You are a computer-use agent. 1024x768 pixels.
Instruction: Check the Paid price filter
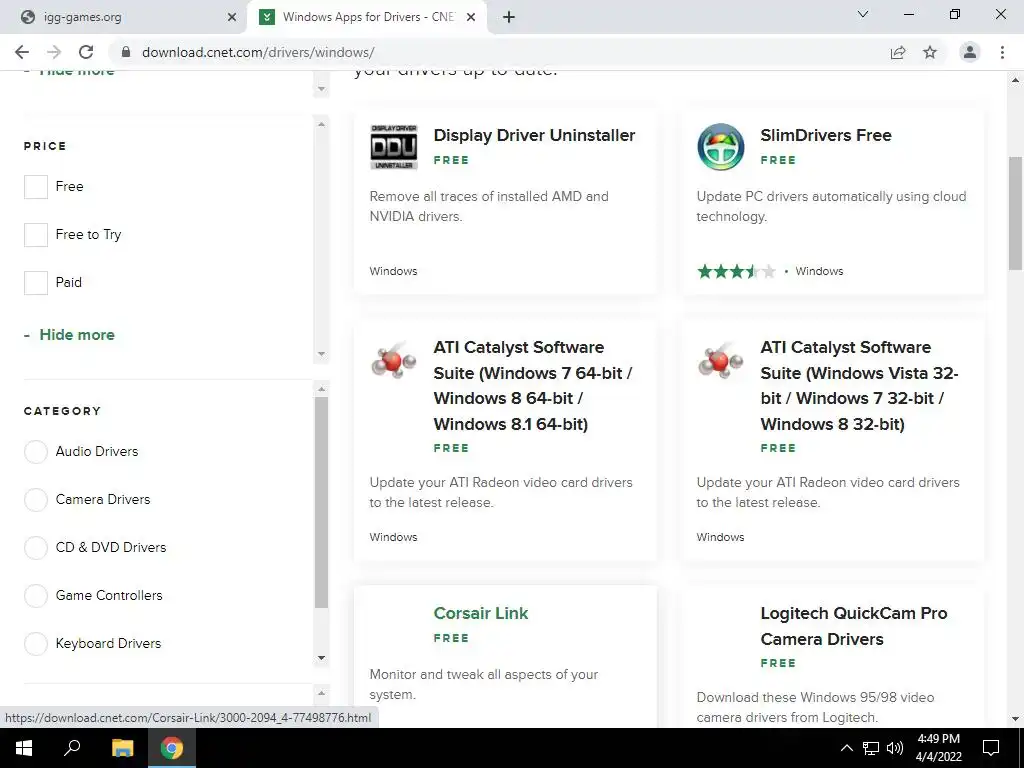point(36,283)
